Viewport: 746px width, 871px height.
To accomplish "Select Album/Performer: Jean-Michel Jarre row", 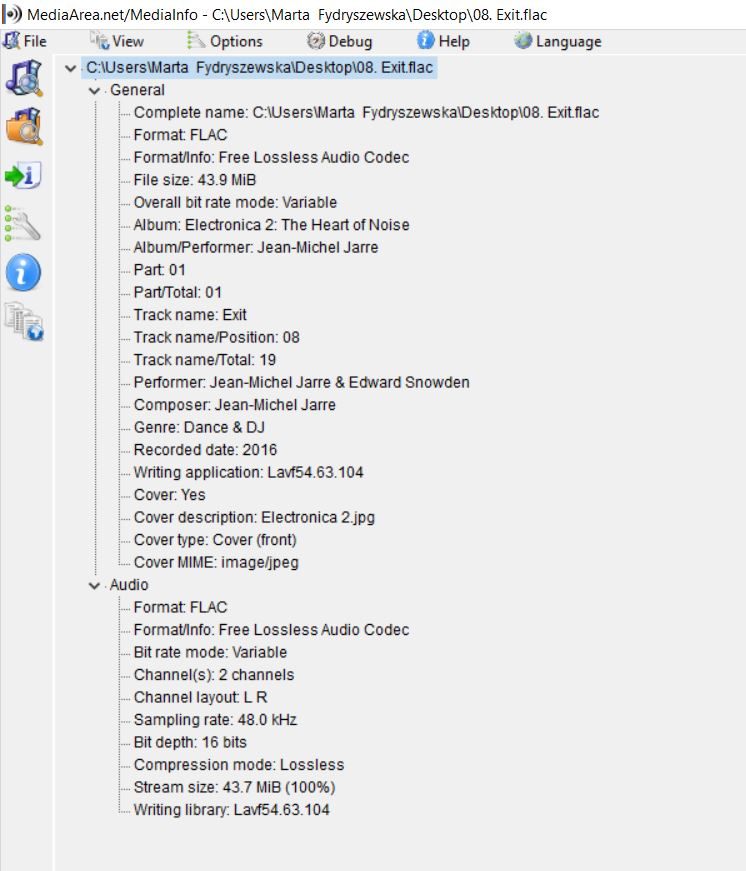I will [x=256, y=247].
